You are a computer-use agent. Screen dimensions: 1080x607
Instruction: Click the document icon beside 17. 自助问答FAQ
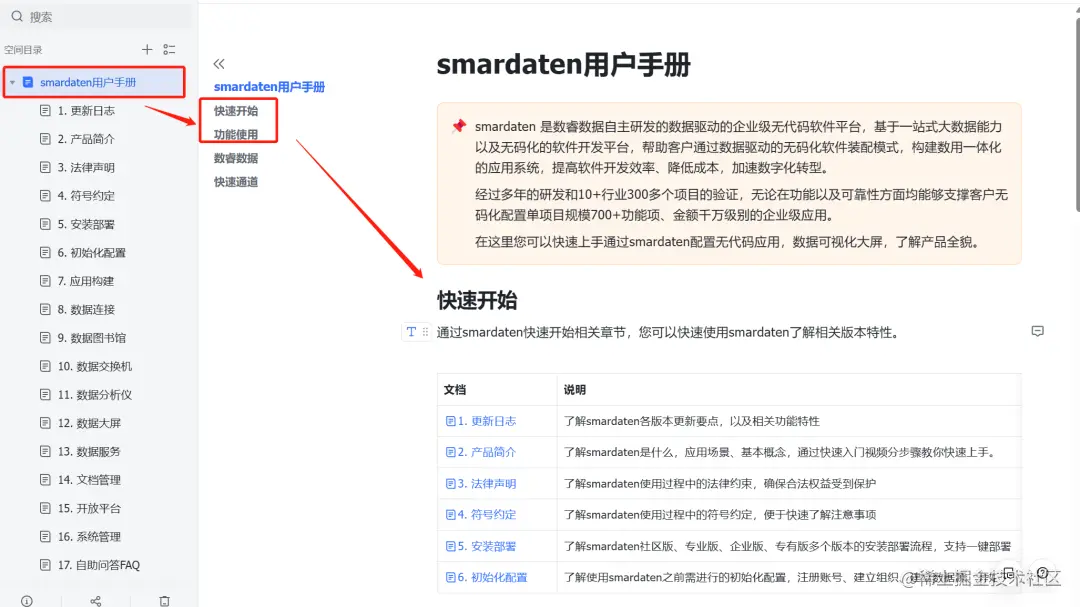(44, 565)
